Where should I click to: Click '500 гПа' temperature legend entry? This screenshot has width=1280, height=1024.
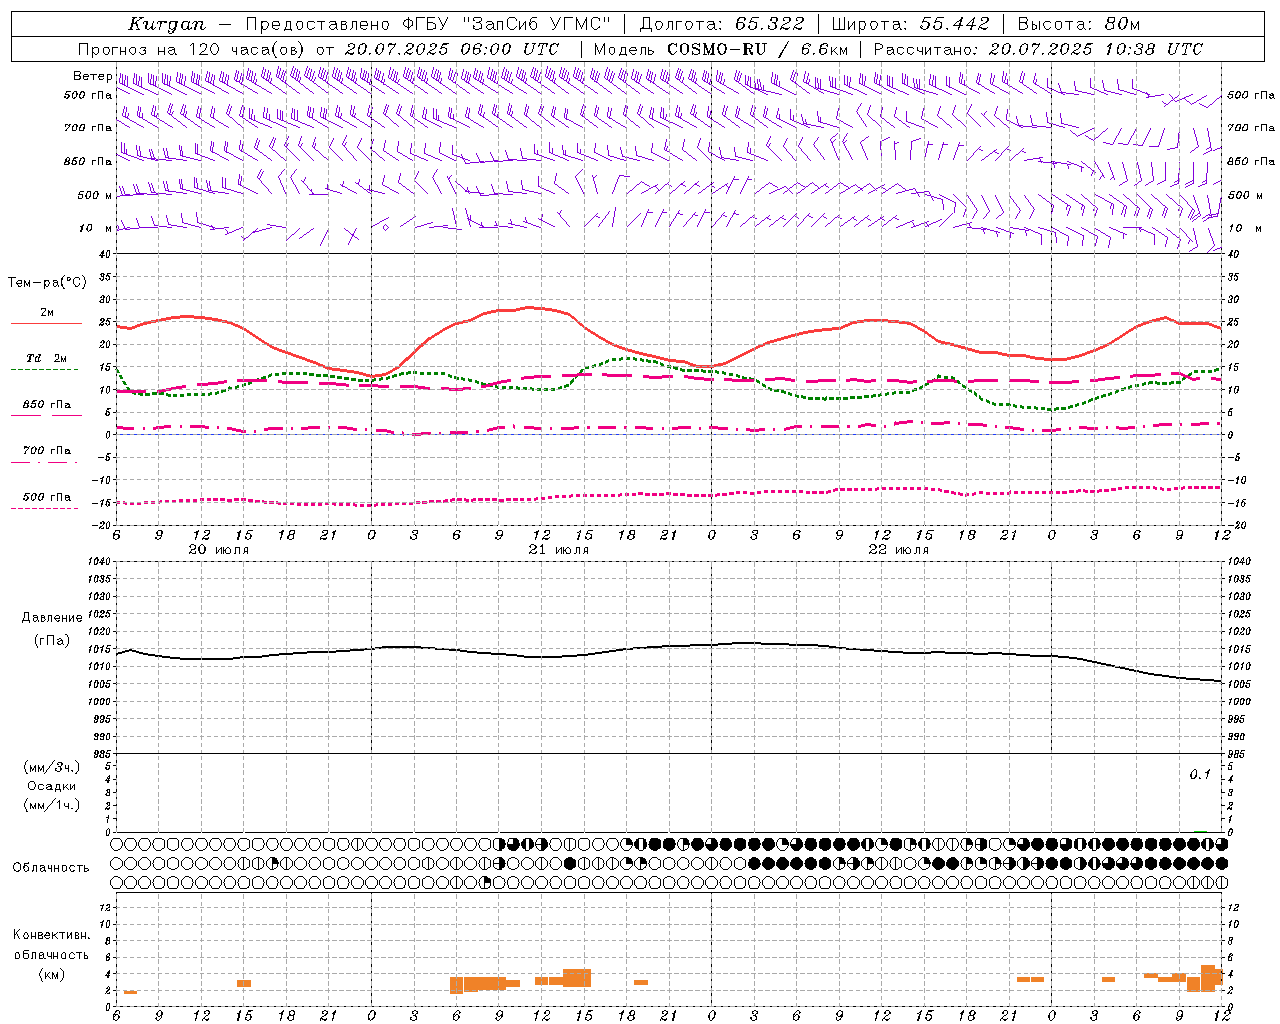[x=47, y=497]
